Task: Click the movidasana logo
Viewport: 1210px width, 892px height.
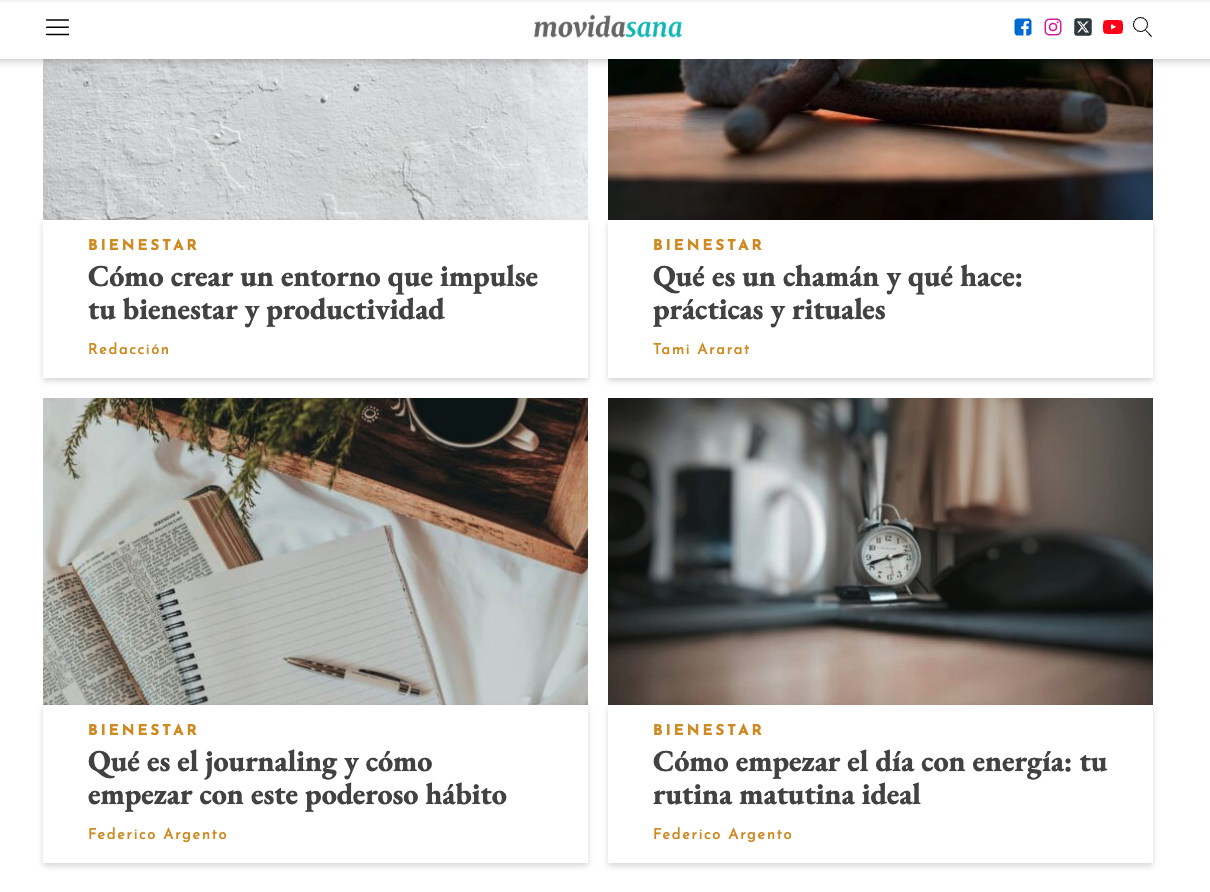Action: click(608, 27)
